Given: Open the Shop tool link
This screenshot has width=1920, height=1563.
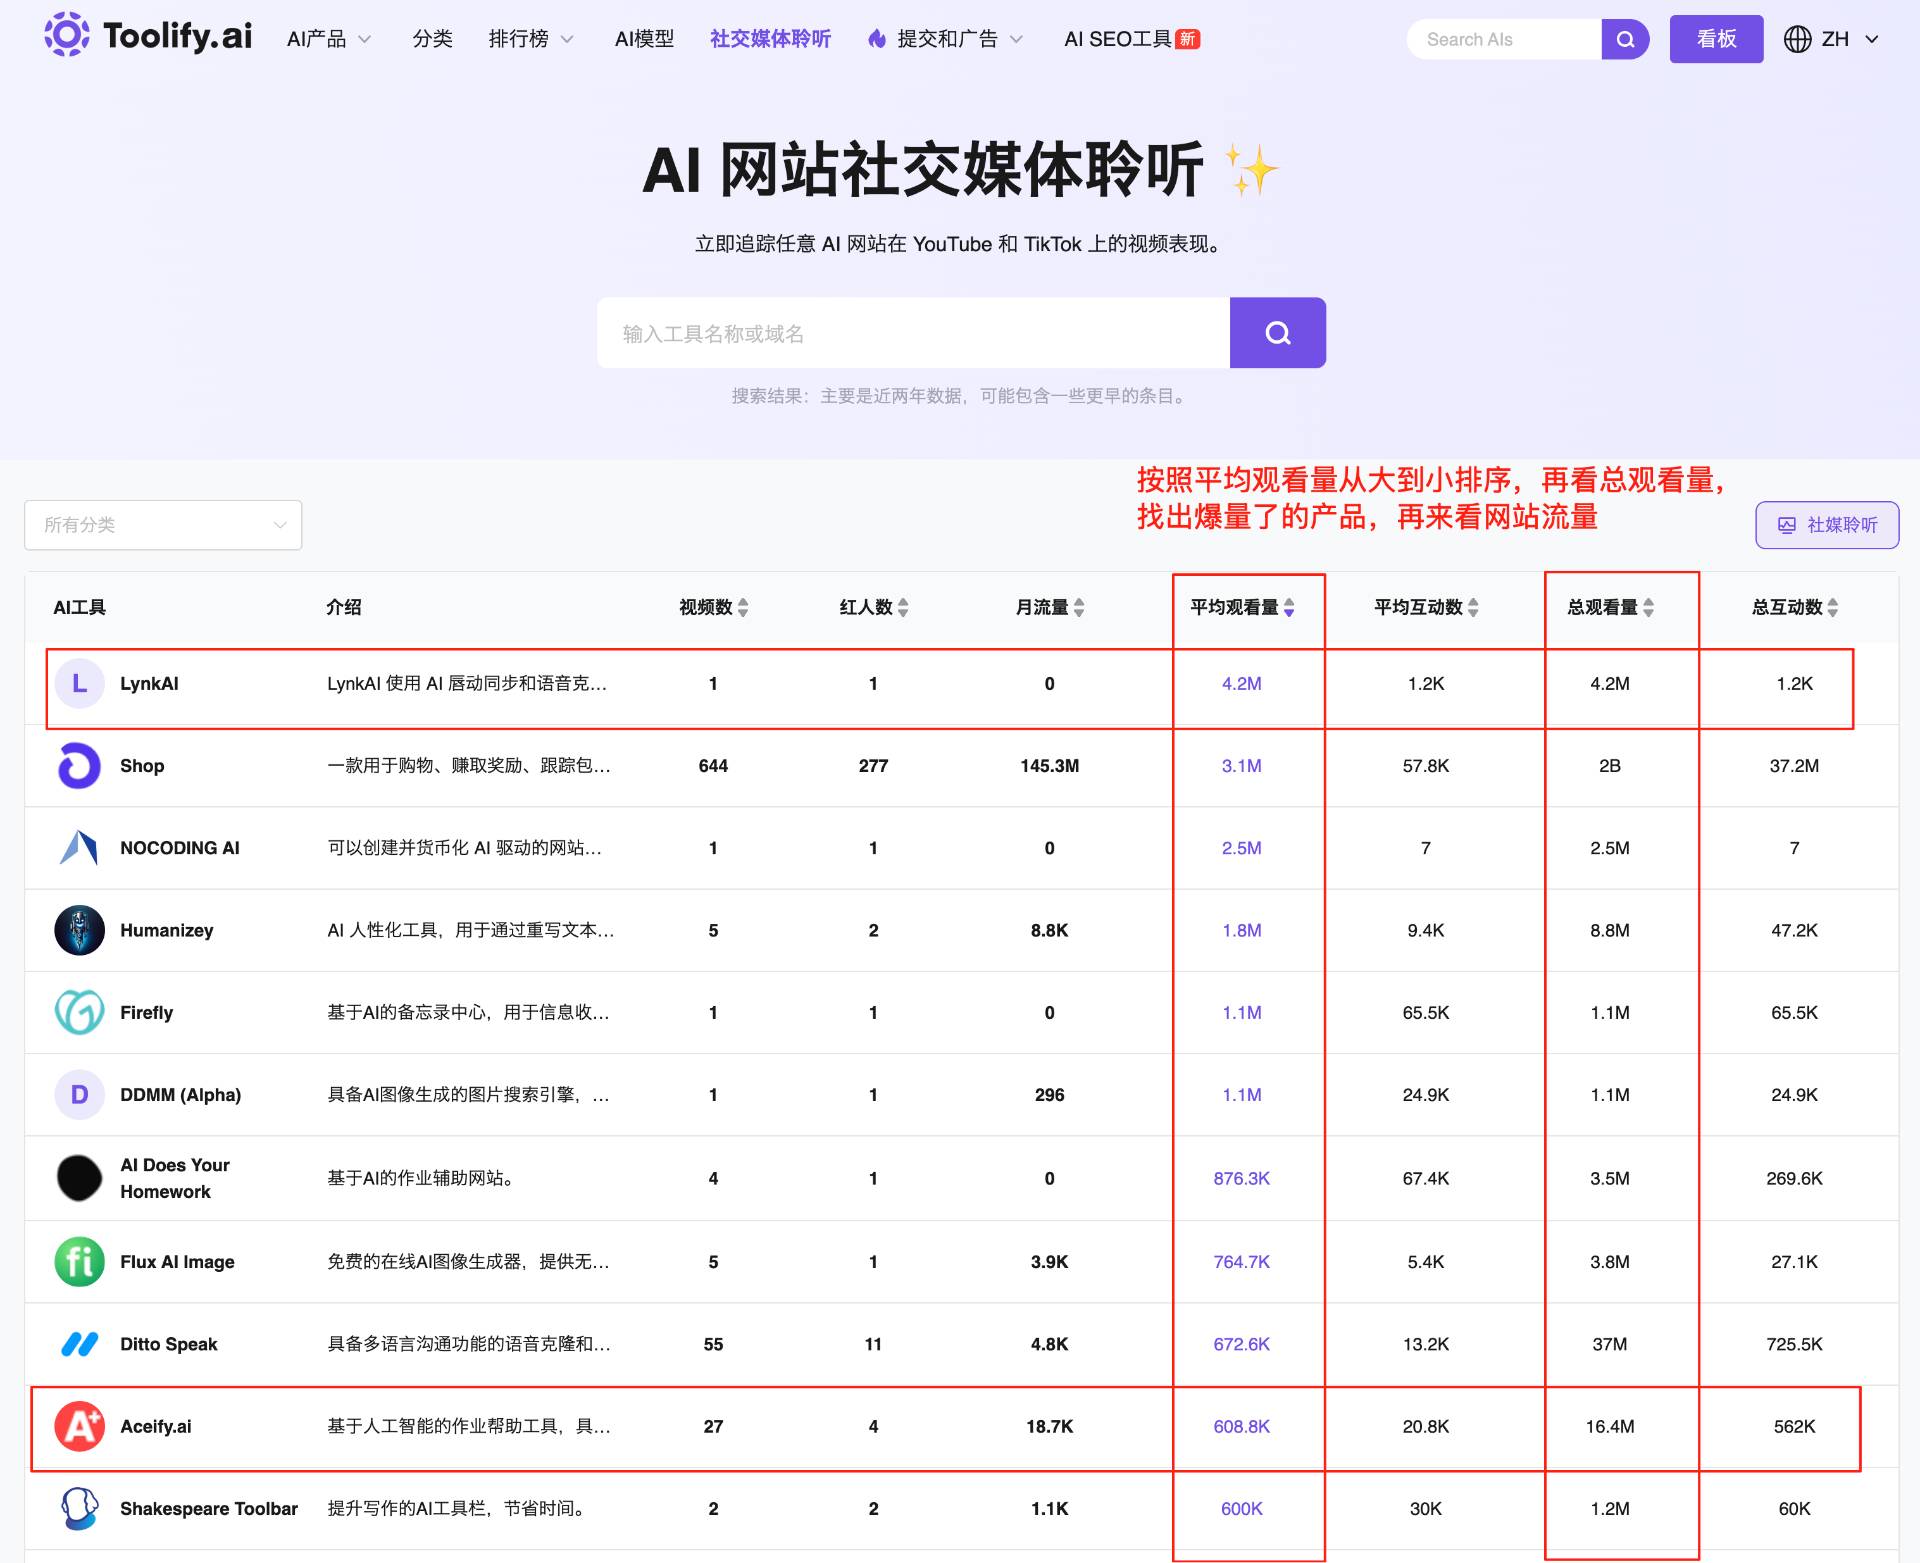Looking at the screenshot, I should [x=142, y=766].
